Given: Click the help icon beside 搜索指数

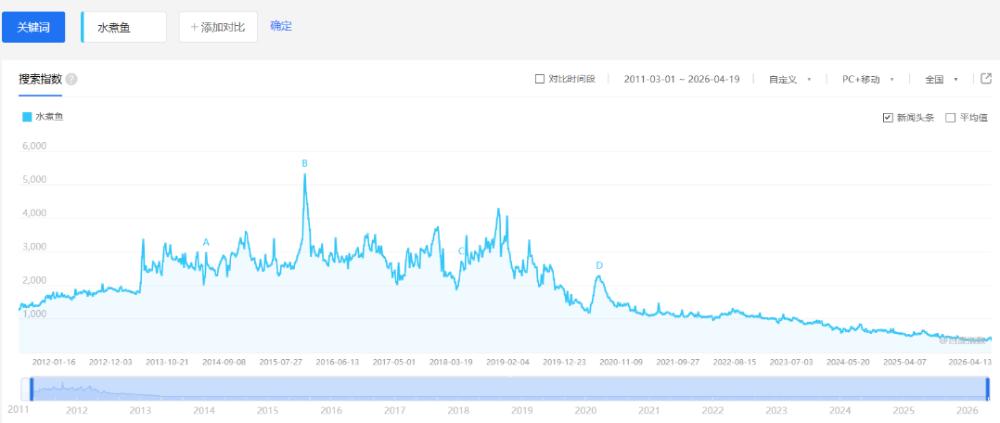Looking at the screenshot, I should tap(72, 79).
